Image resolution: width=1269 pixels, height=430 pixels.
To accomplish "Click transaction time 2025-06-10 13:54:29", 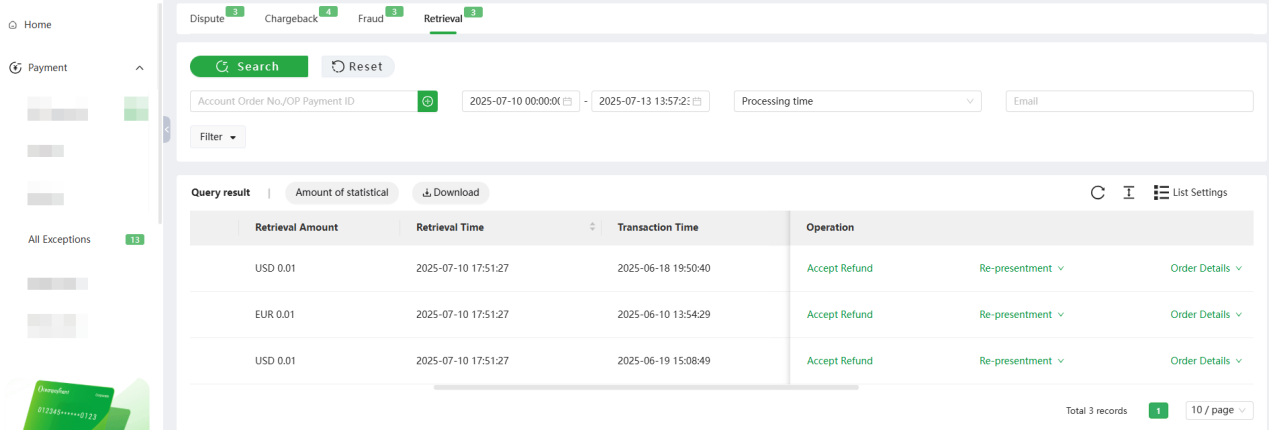I will pyautogui.click(x=664, y=314).
